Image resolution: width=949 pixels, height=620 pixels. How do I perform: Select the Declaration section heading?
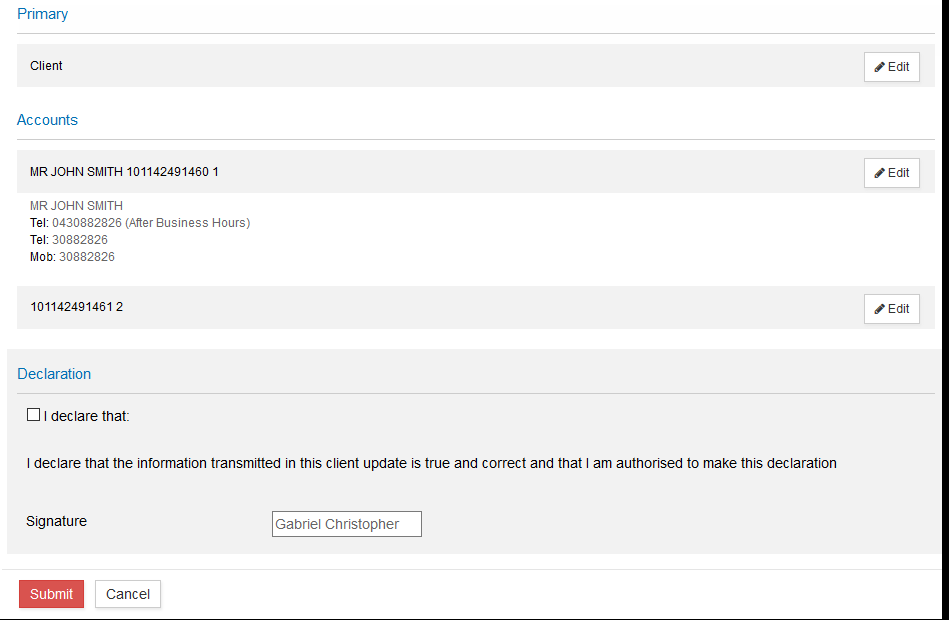coord(54,374)
